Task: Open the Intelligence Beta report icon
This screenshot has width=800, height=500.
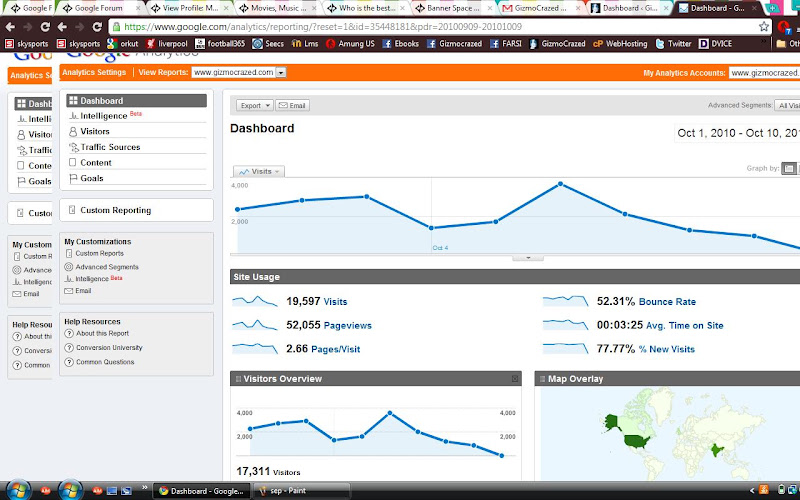Action: [x=73, y=116]
